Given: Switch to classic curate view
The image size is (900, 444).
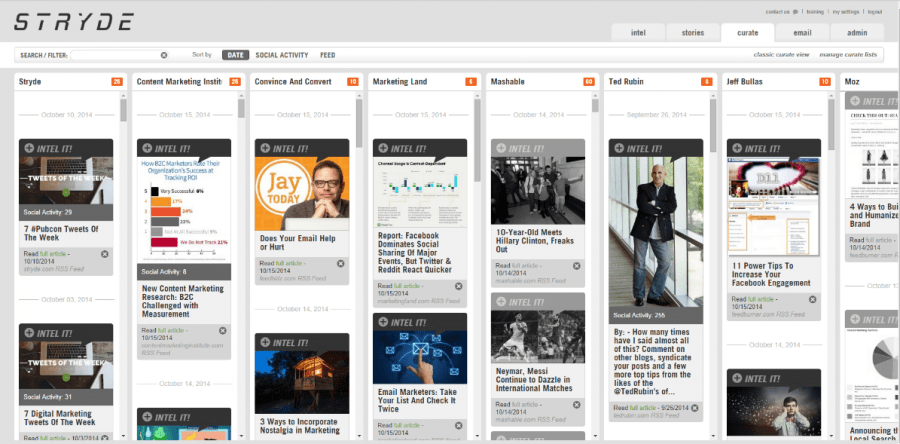Looking at the screenshot, I should point(781,55).
